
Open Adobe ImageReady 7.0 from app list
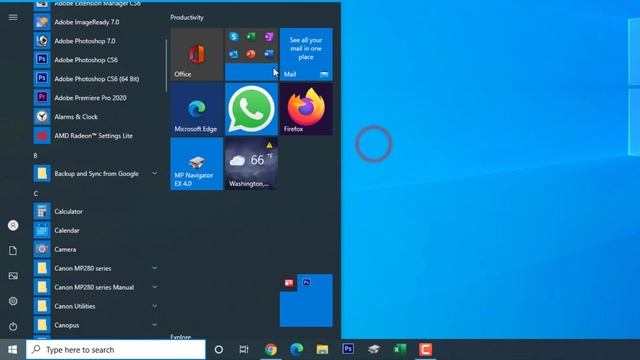[x=96, y=22]
